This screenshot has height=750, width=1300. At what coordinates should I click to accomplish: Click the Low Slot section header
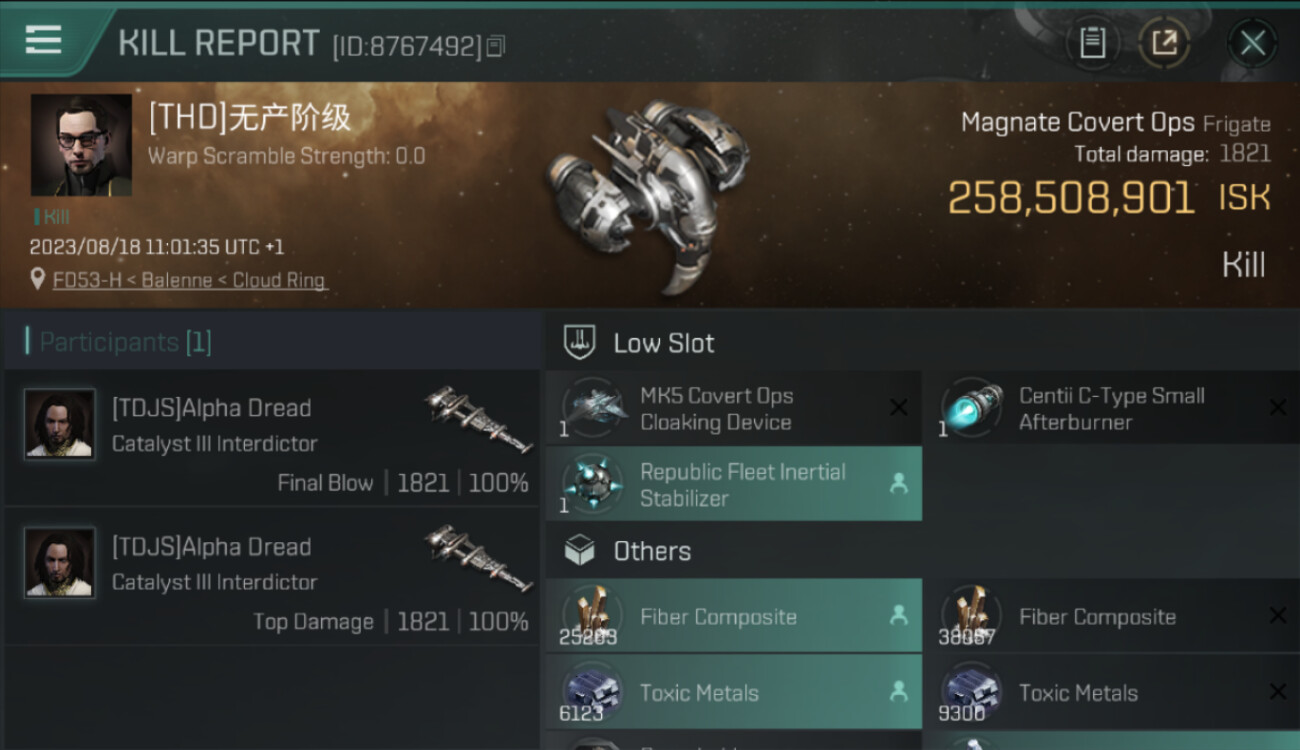(663, 343)
